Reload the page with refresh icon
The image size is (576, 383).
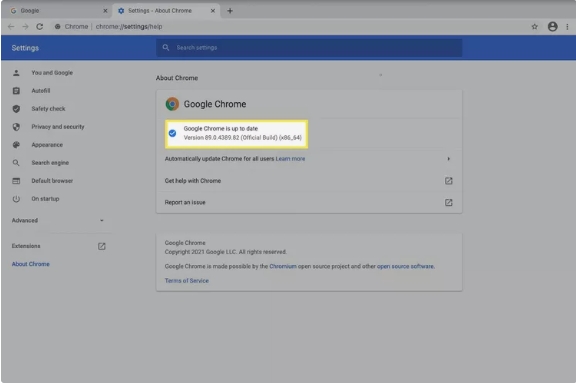(40, 26)
